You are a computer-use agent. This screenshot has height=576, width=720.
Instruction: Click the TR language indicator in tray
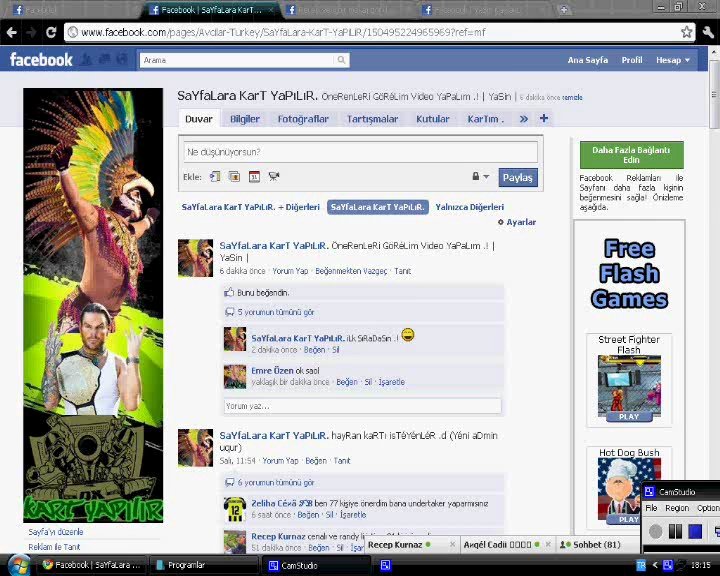click(641, 565)
